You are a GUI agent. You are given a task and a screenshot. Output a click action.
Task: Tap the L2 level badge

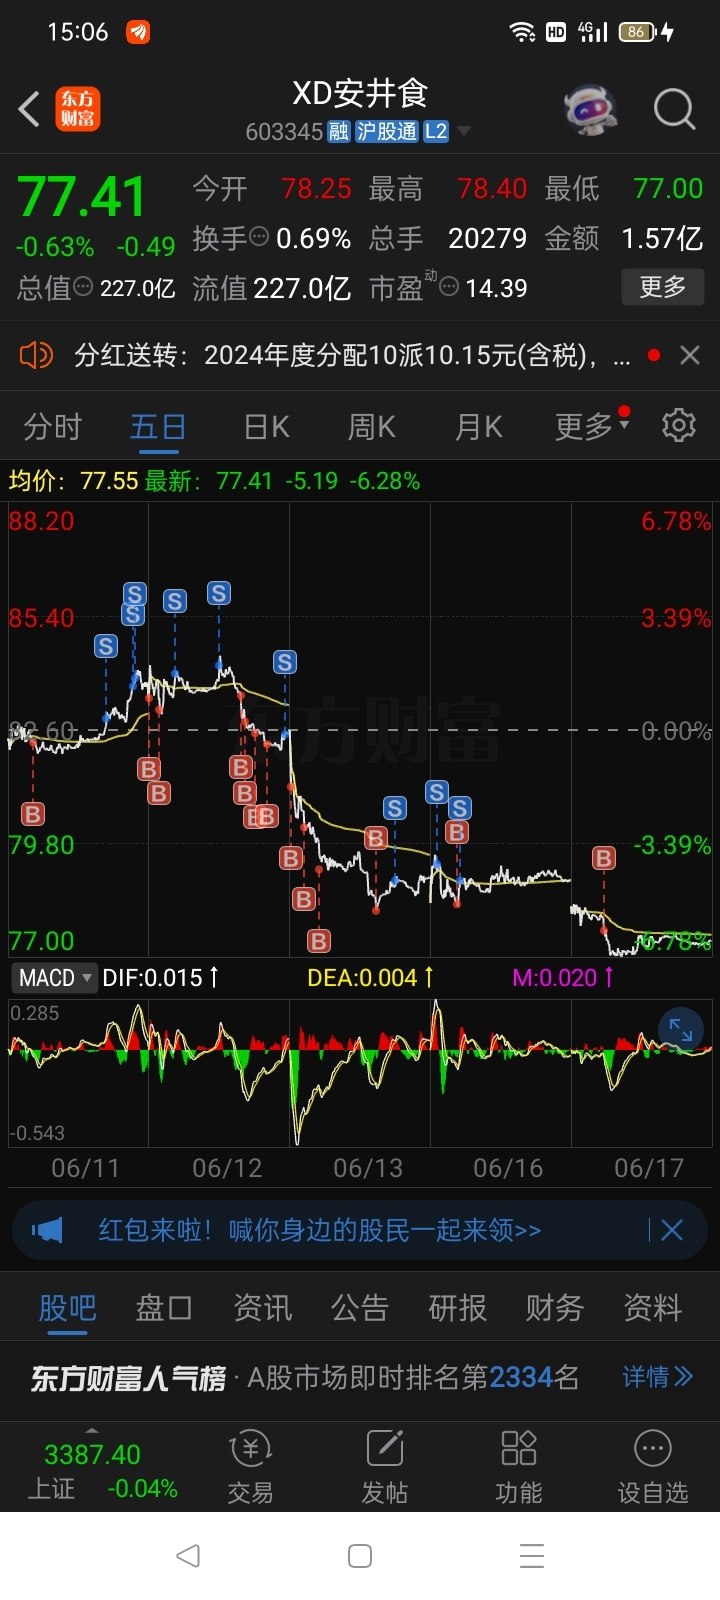[436, 132]
